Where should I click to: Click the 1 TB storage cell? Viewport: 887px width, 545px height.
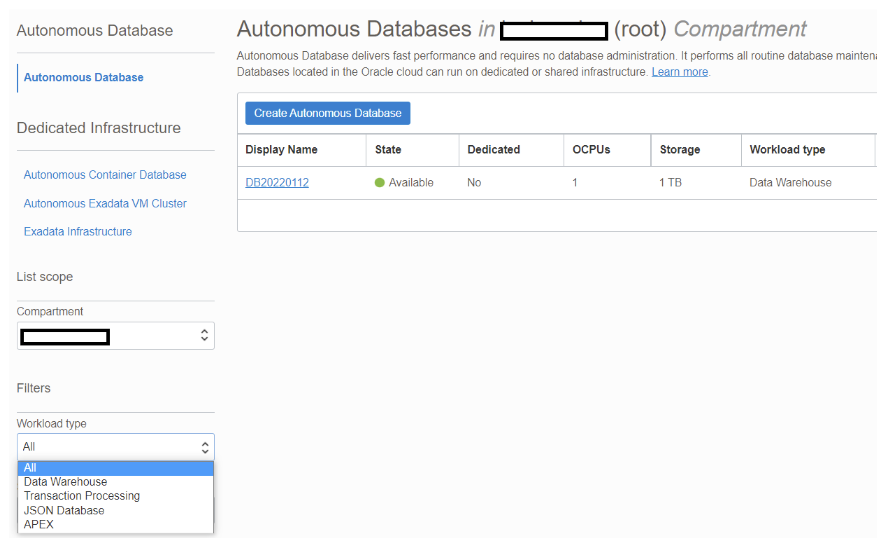click(670, 183)
